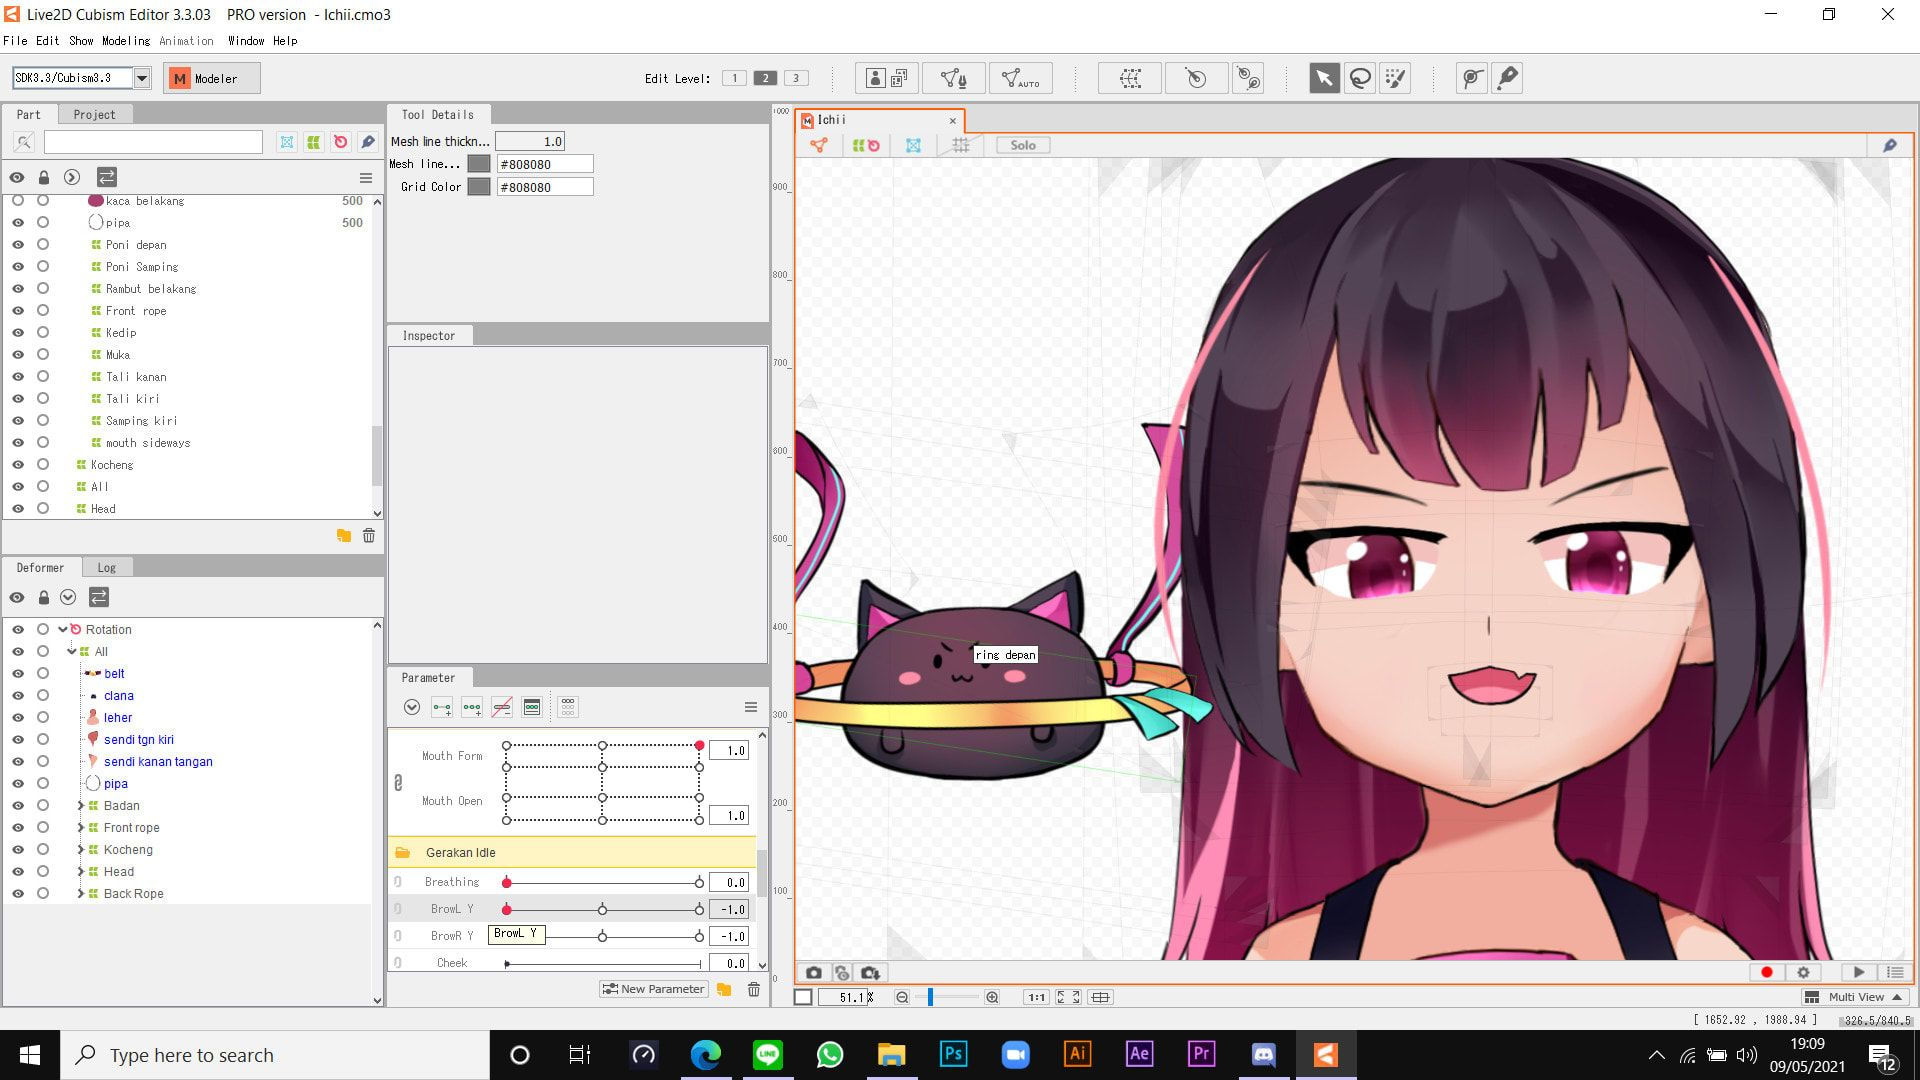Open the Window menu
The image size is (1920, 1080).
(246, 41)
